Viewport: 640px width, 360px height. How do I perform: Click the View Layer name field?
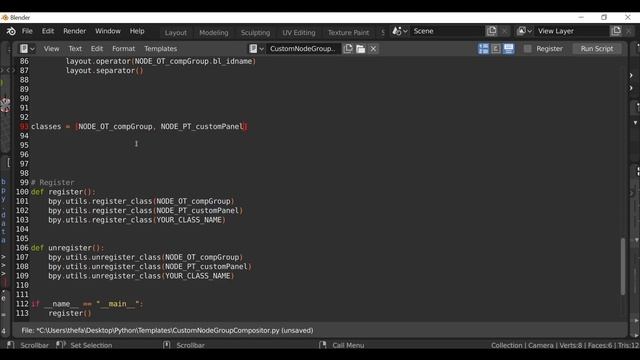coord(571,31)
